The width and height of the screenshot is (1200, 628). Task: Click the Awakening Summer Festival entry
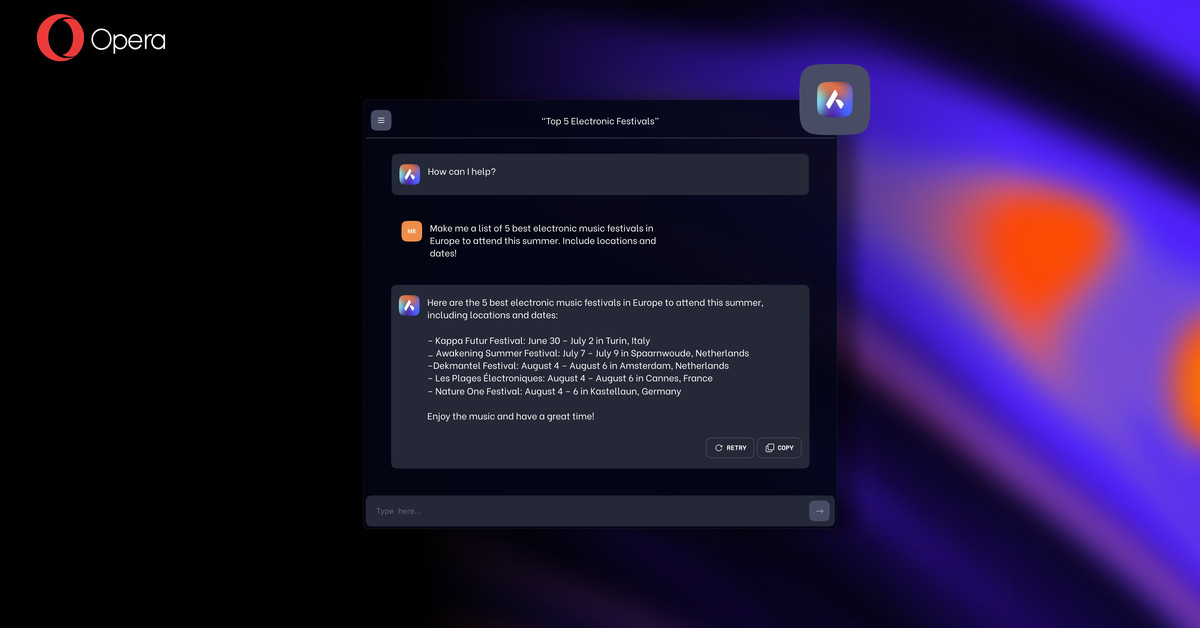[x=588, y=353]
